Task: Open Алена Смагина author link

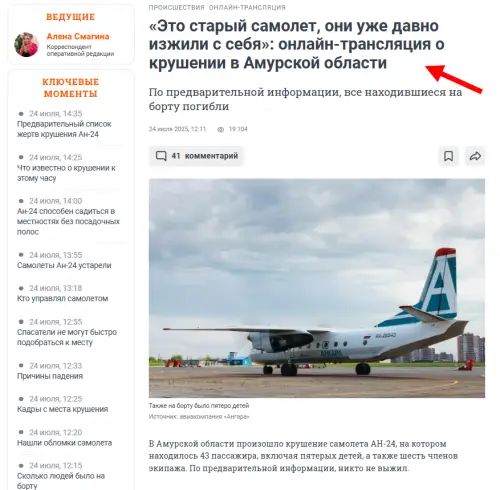Action: (x=78, y=36)
